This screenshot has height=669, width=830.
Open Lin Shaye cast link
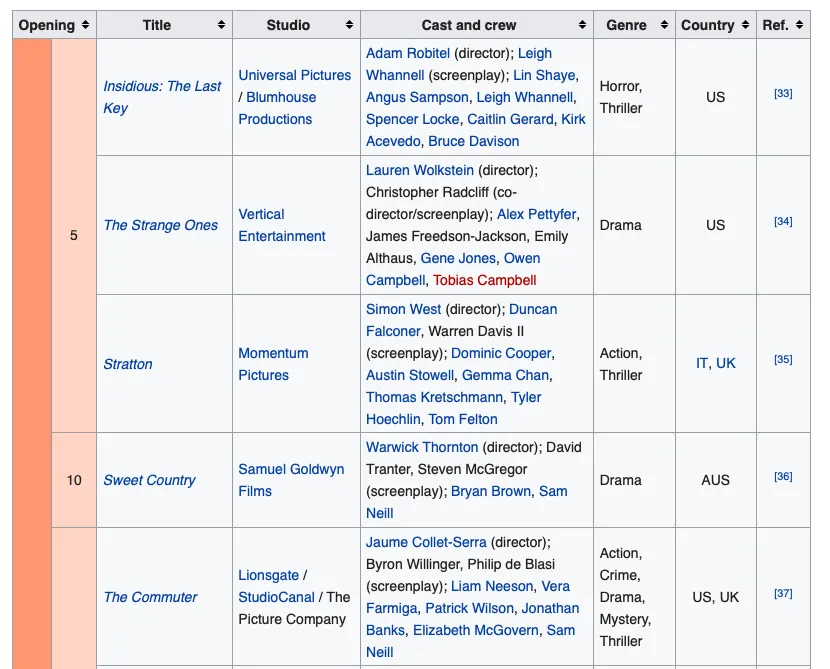pyautogui.click(x=544, y=75)
